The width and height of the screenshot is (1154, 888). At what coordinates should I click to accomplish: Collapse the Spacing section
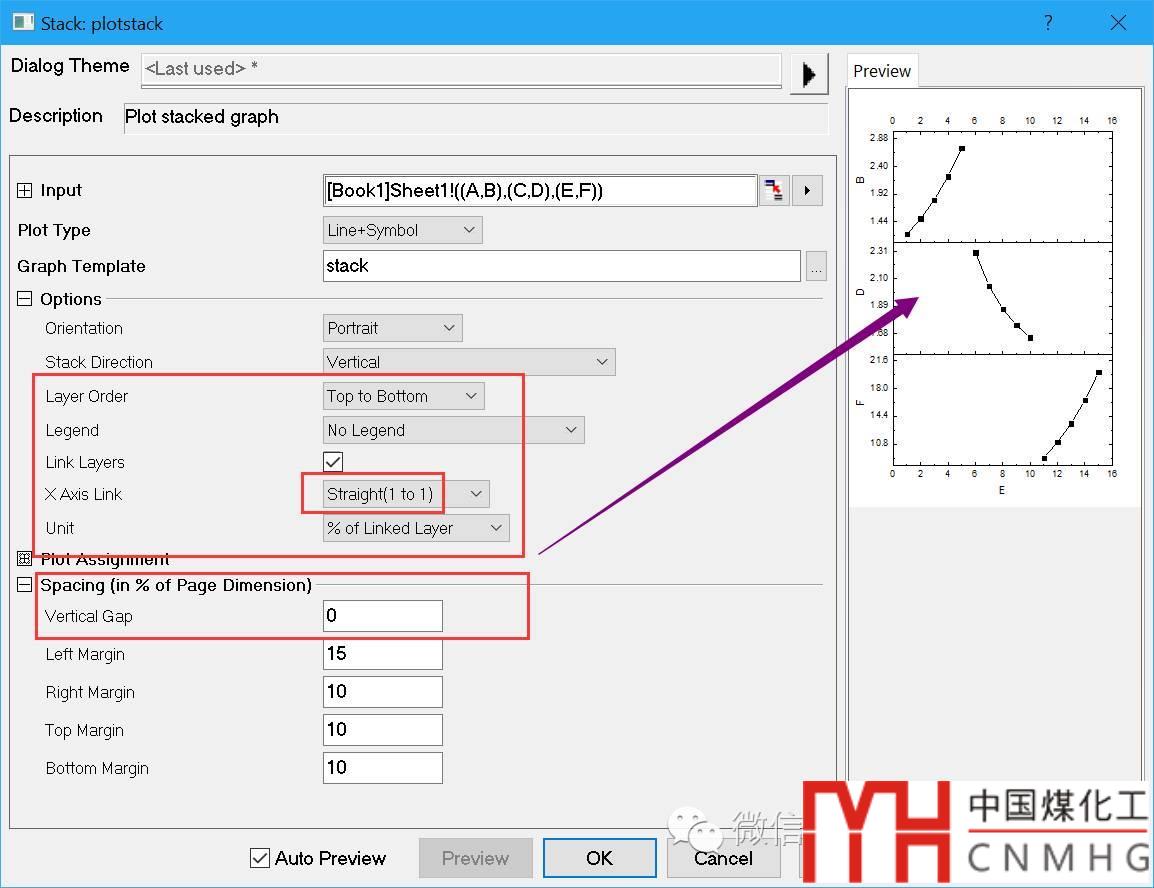click(24, 585)
